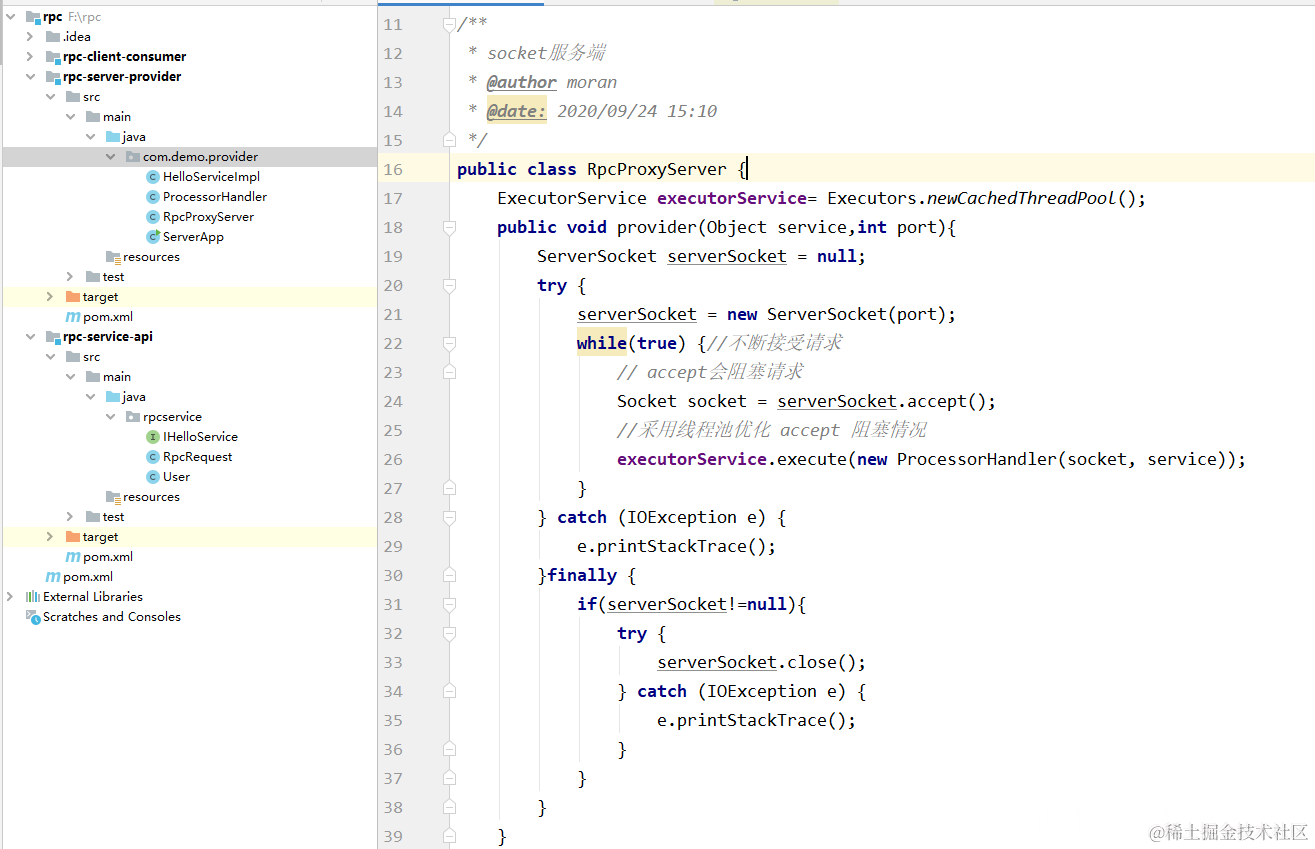Click the "@author" tag on line 13
Screen dimensions: 1315x849
click(522, 82)
